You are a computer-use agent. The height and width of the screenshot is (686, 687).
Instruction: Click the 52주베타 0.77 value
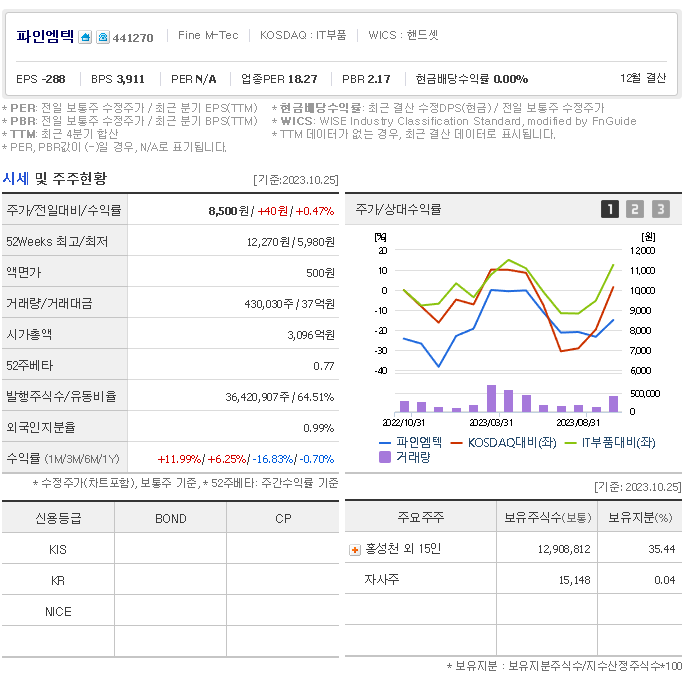[324, 366]
